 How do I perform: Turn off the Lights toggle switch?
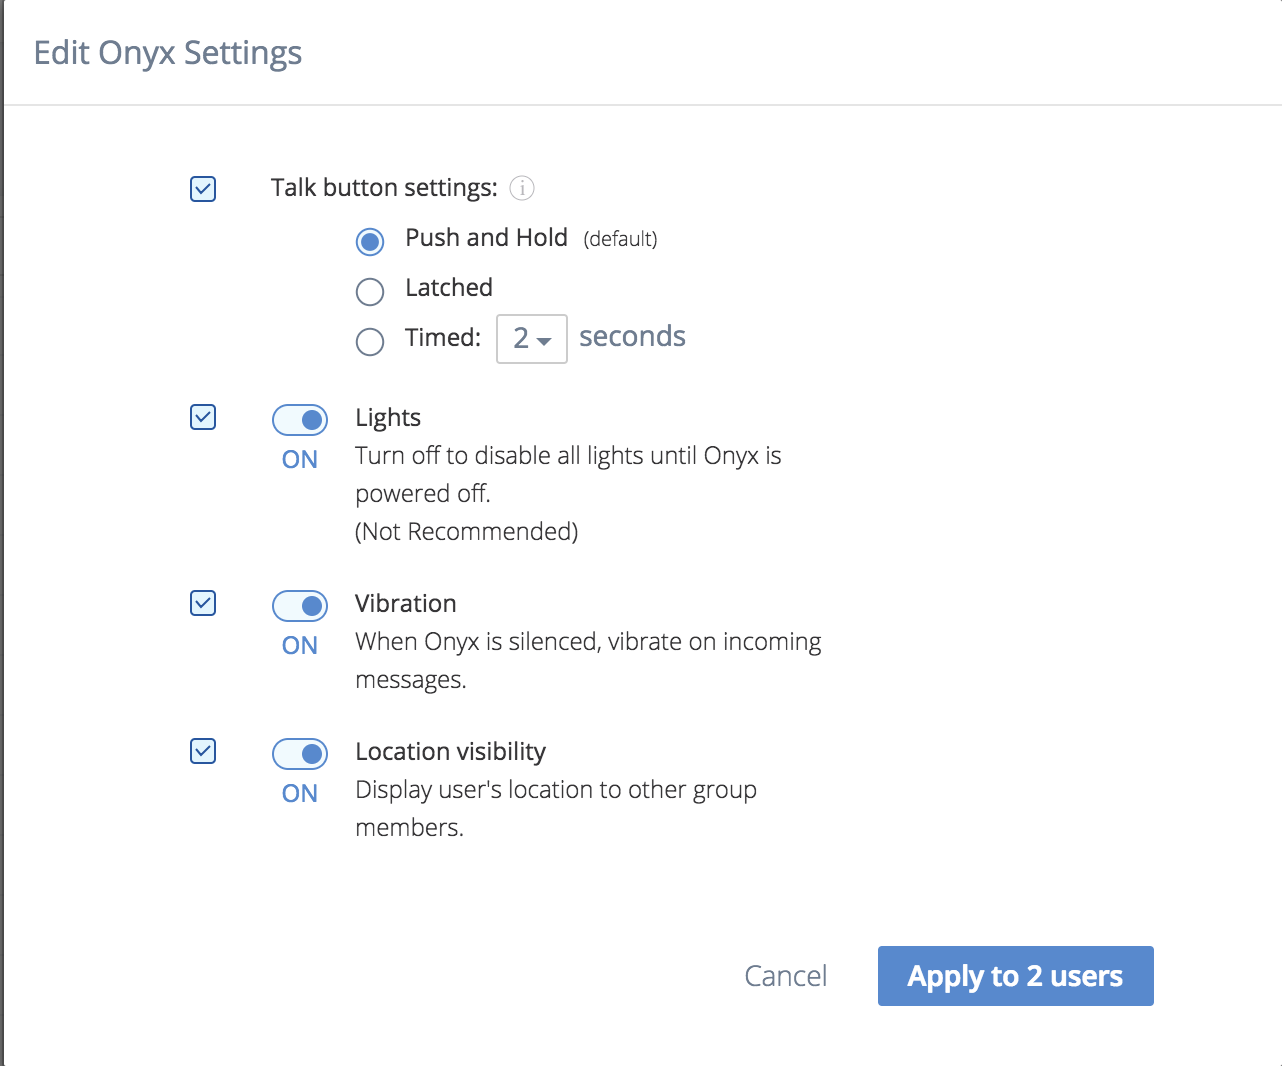pyautogui.click(x=300, y=420)
